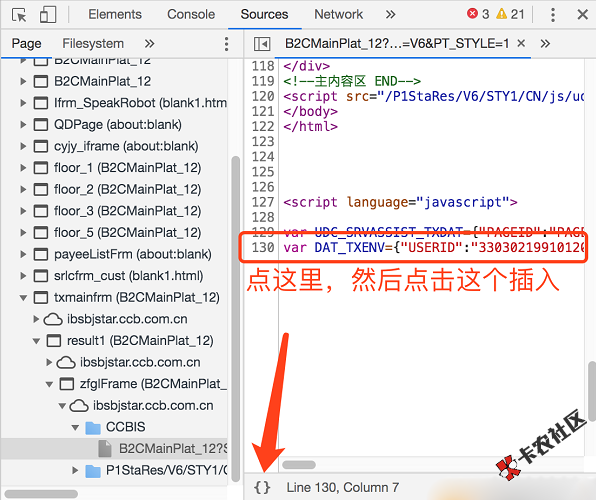This screenshot has height=500, width=596.
Task: Click the P1StaRes folder icon
Action: [x=93, y=471]
